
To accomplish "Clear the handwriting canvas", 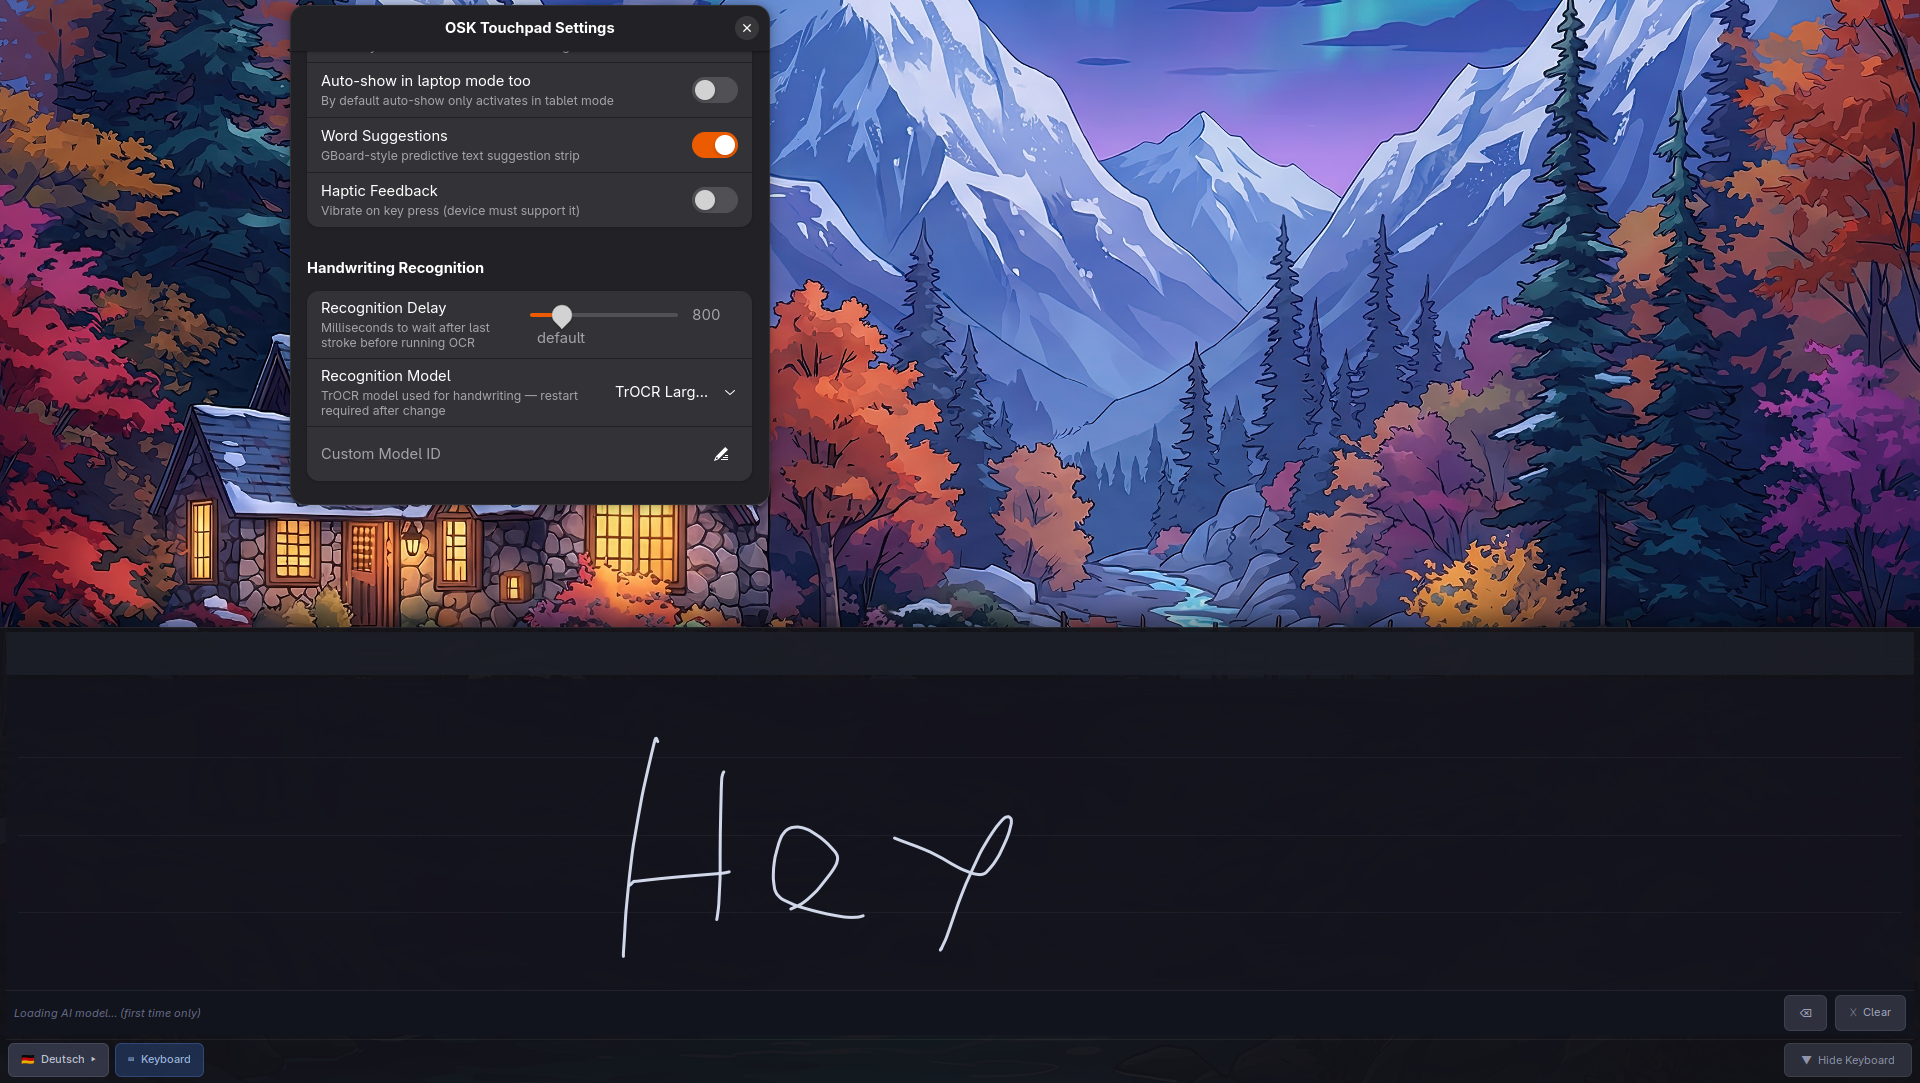I will point(1869,1013).
